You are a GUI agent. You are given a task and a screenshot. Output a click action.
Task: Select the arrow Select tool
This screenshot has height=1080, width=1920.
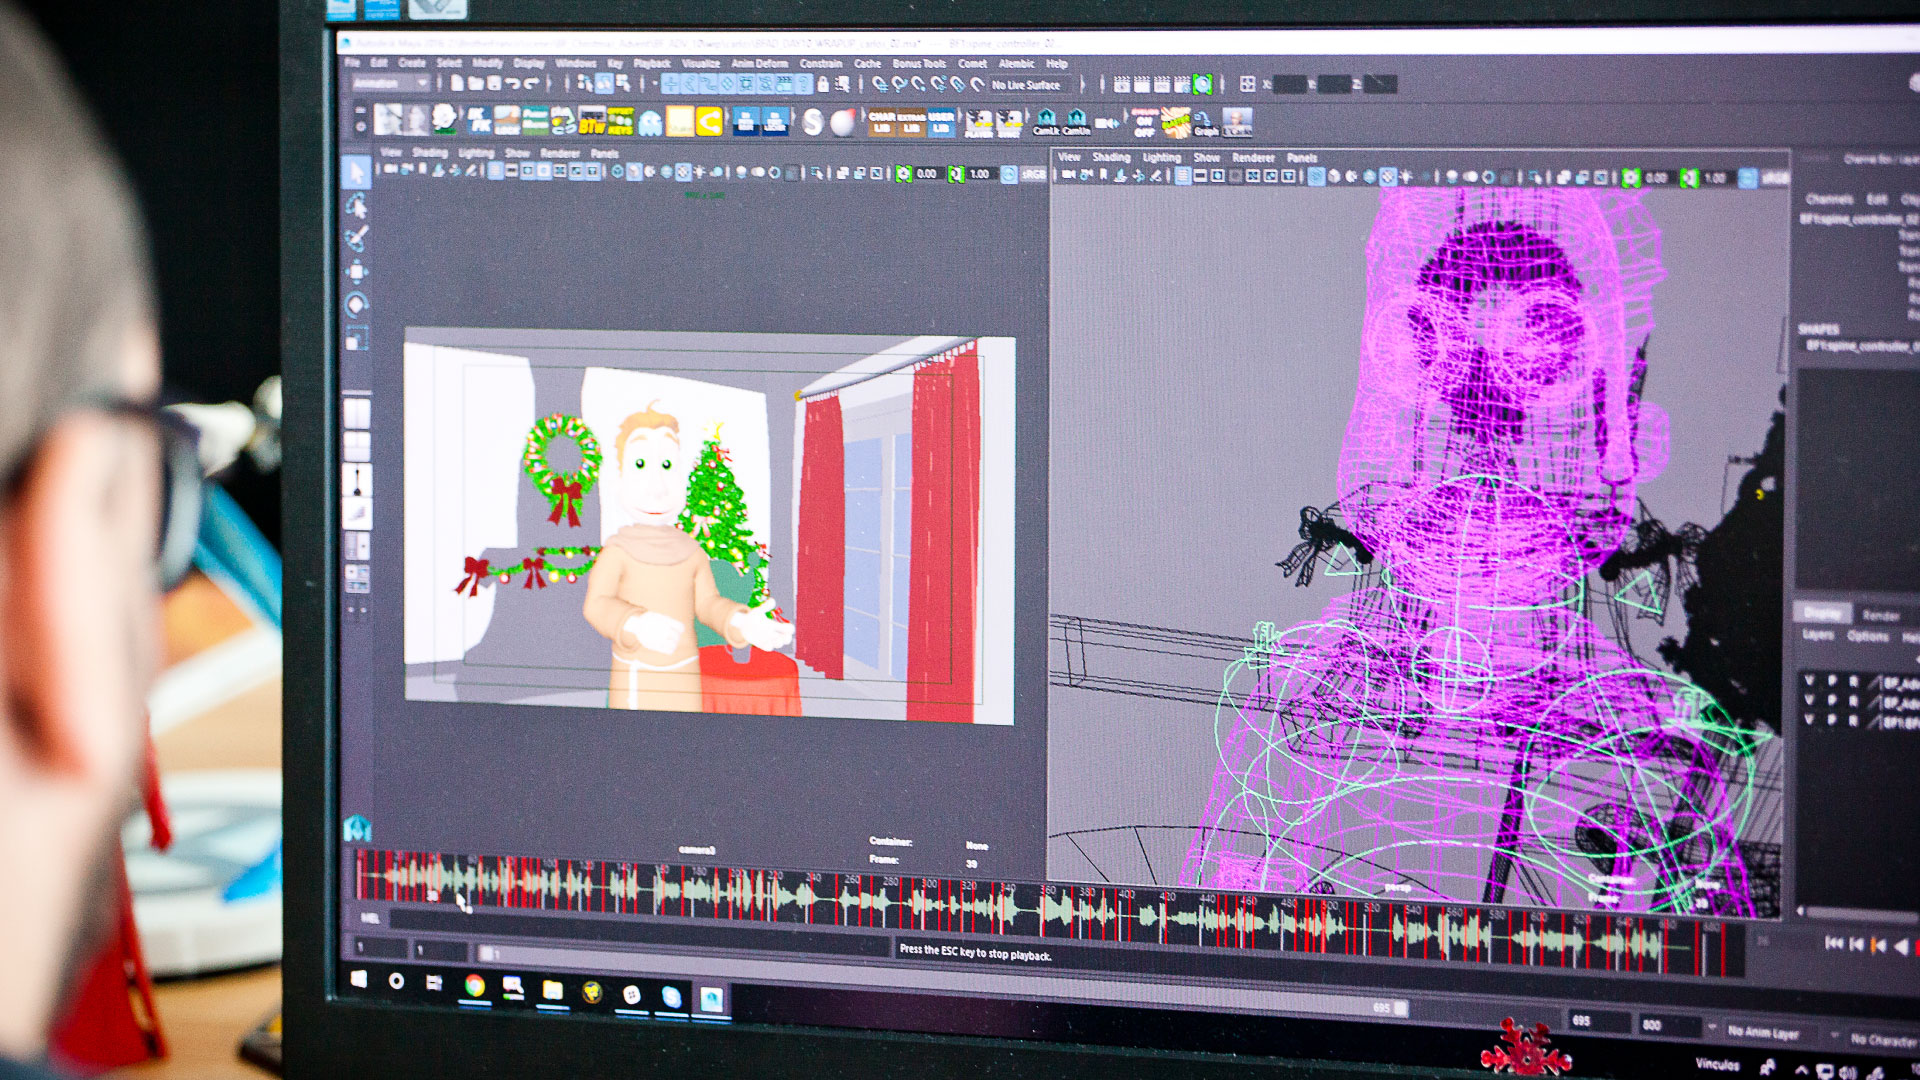point(355,173)
